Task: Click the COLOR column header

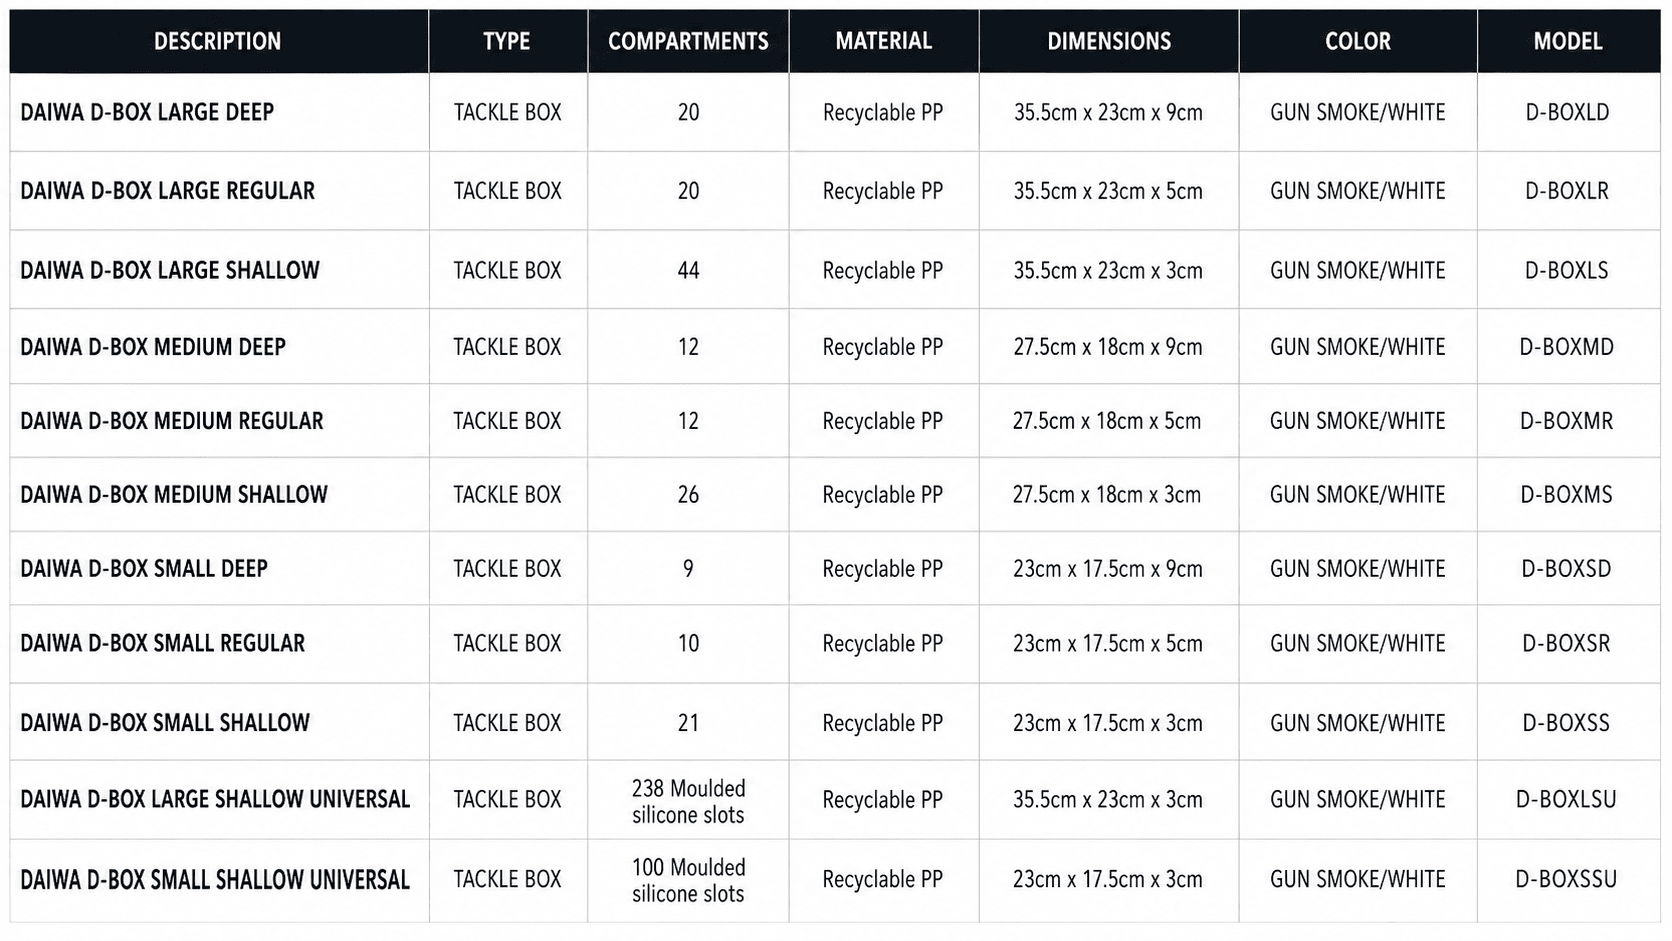Action: [1358, 41]
